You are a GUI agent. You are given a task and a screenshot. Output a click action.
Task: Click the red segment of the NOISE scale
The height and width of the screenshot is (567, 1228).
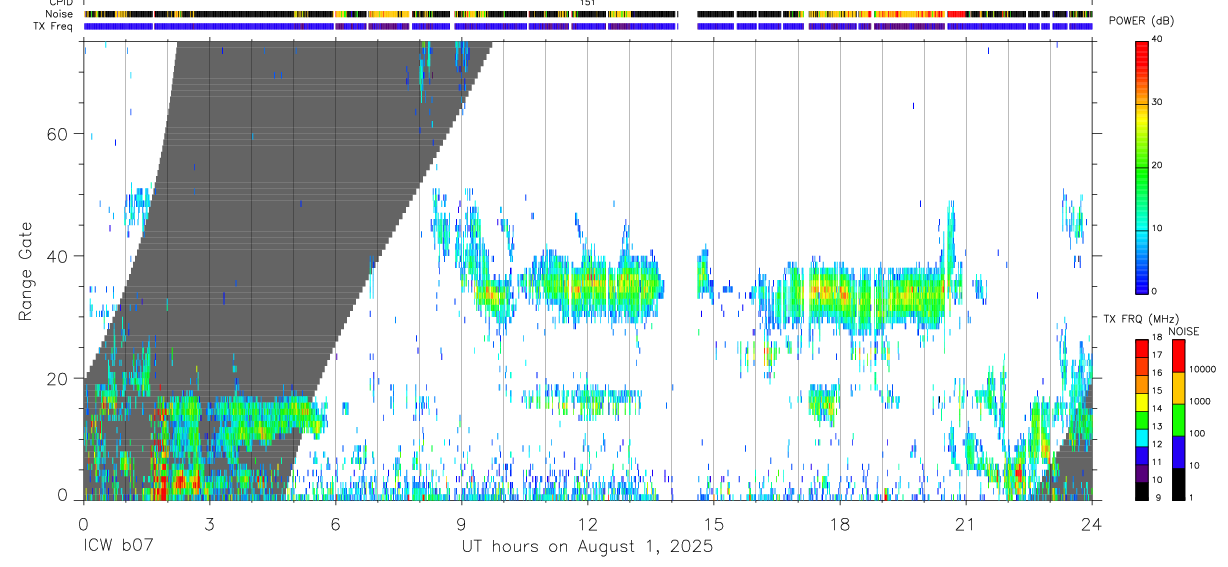[1179, 356]
